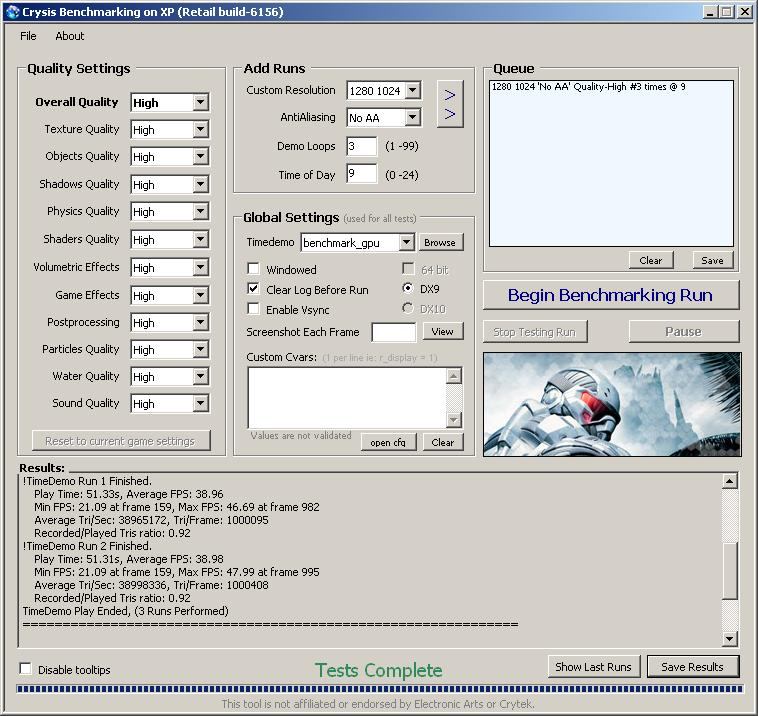Expand the Overall Quality dropdown
Image resolution: width=758 pixels, height=716 pixels.
[x=200, y=102]
